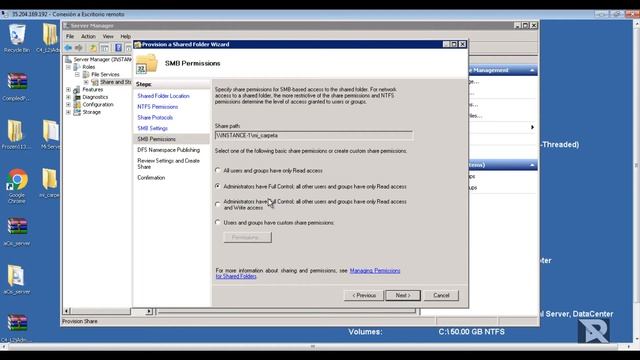Click the Forward arrow in Server Manager toolbar
The image size is (640, 360).
[x=78, y=48]
